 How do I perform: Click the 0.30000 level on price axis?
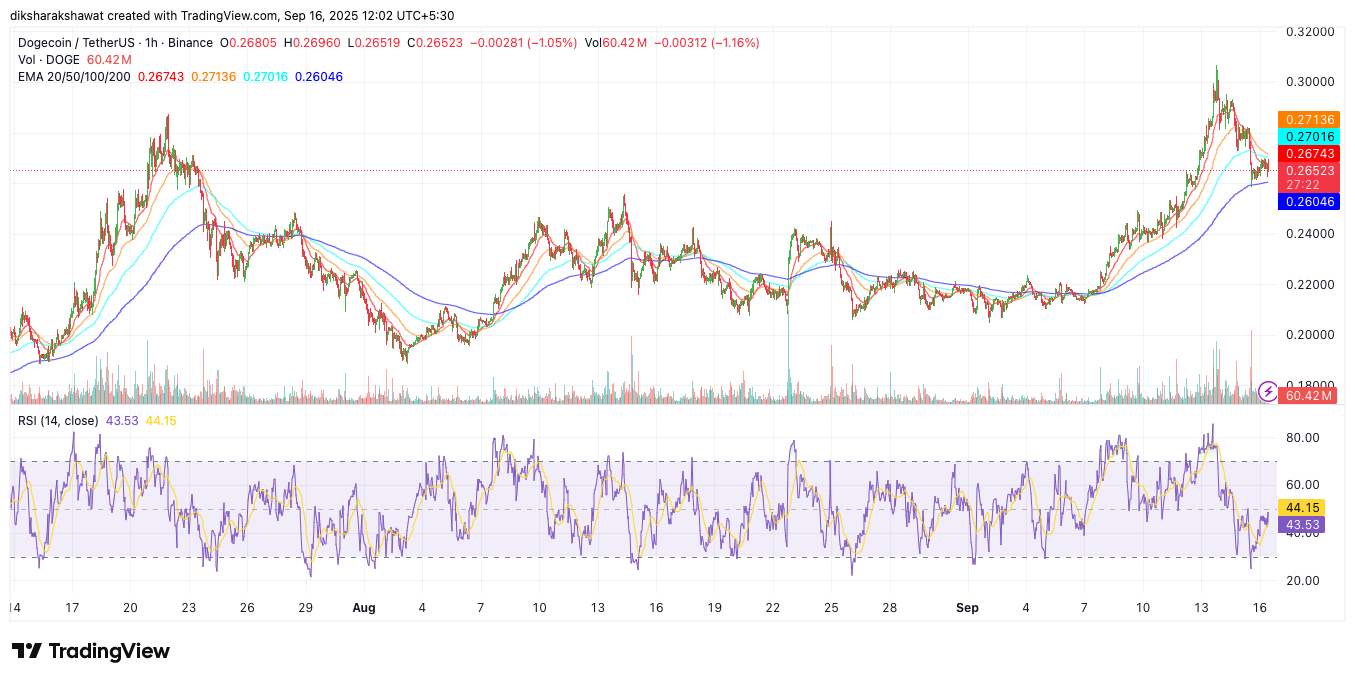1309,81
